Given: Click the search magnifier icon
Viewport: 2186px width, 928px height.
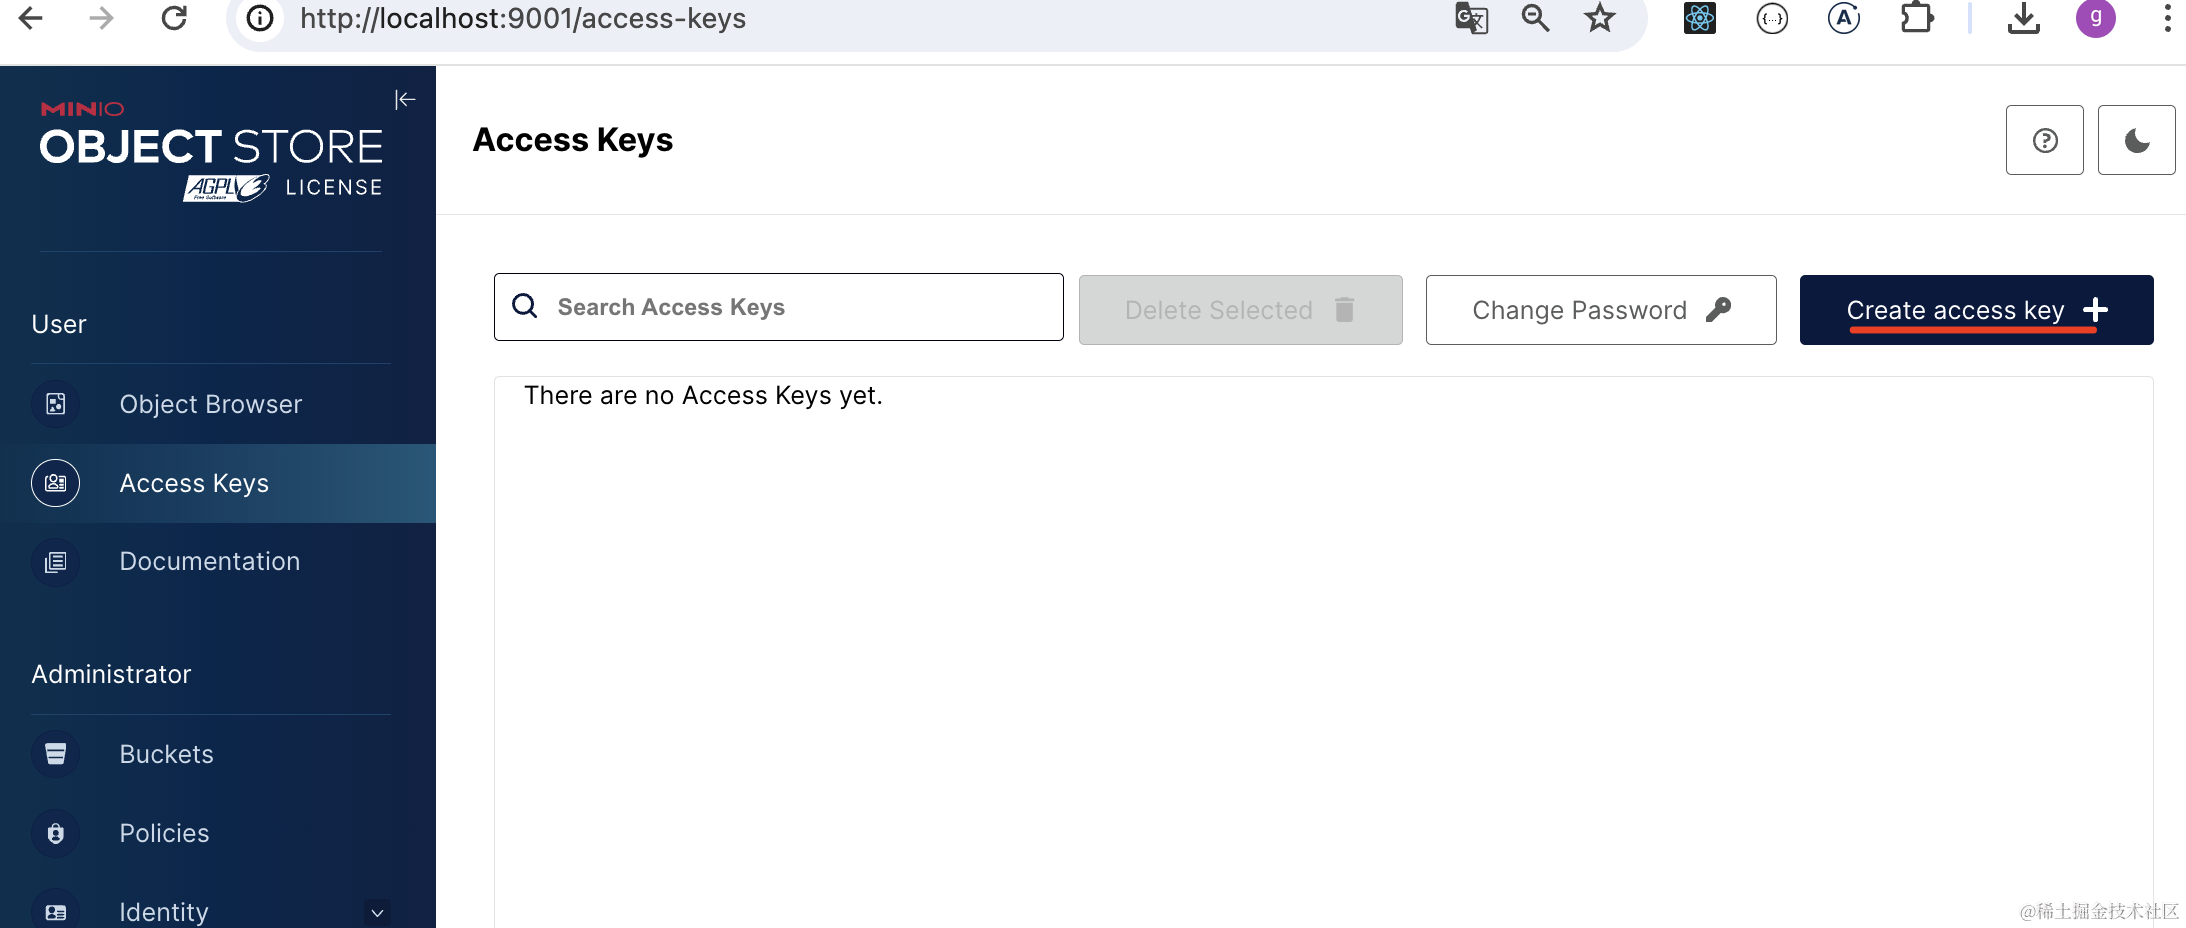Looking at the screenshot, I should (x=525, y=306).
